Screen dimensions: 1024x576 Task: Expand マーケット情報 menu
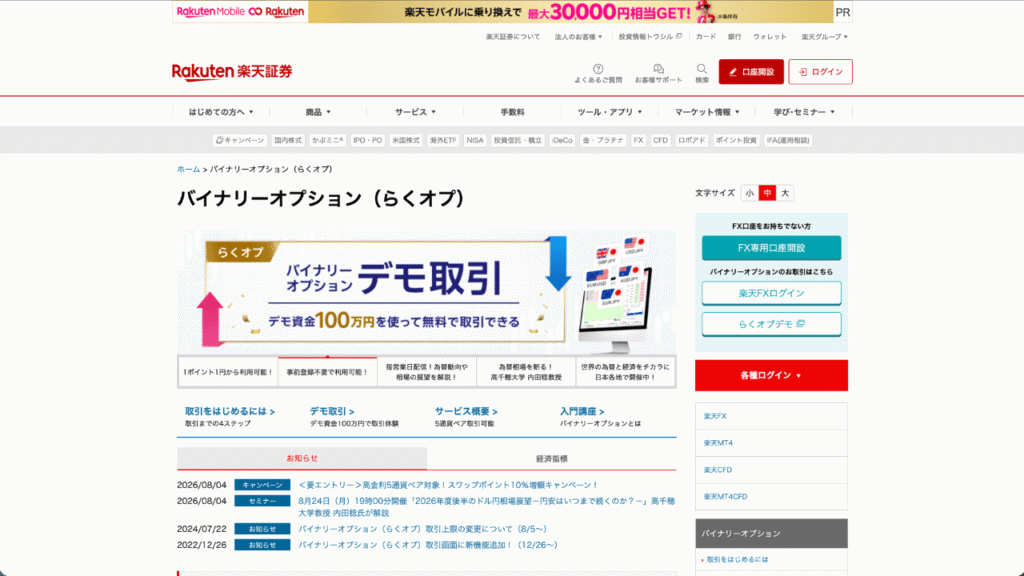coord(707,112)
